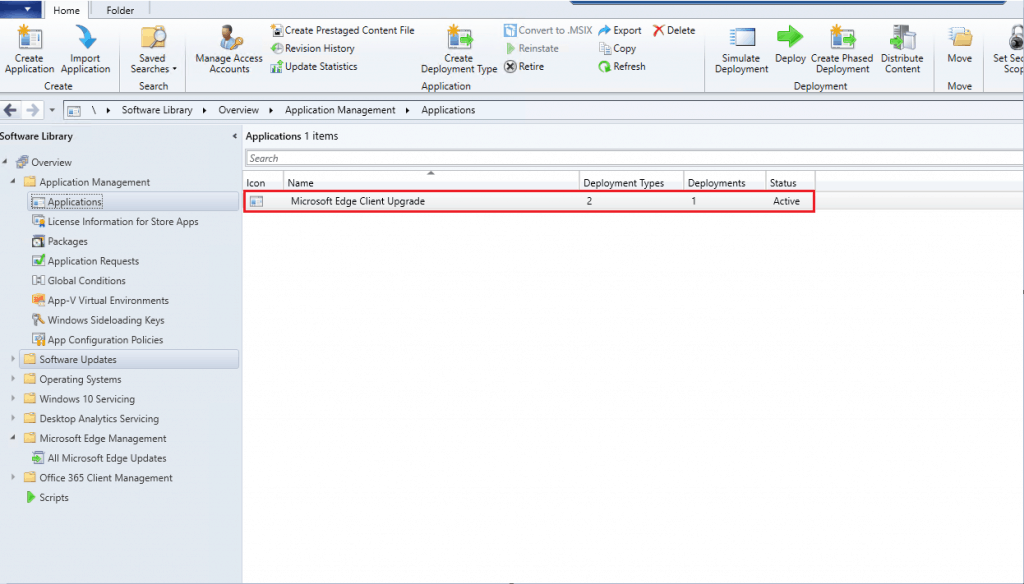This screenshot has height=584, width=1024.
Task: Select Application Requests node
Action: (93, 261)
